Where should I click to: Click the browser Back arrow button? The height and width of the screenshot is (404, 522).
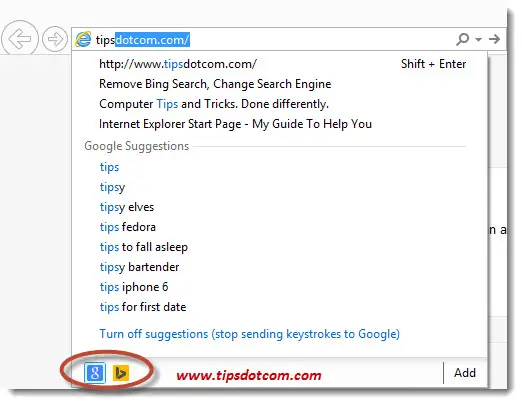click(20, 39)
